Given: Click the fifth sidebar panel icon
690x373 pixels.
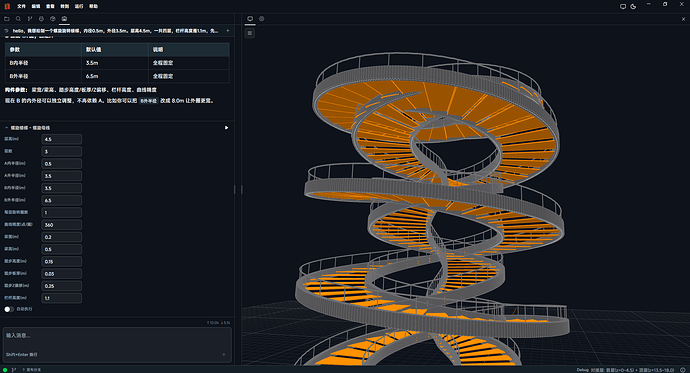Looking at the screenshot, I should click(x=52, y=19).
